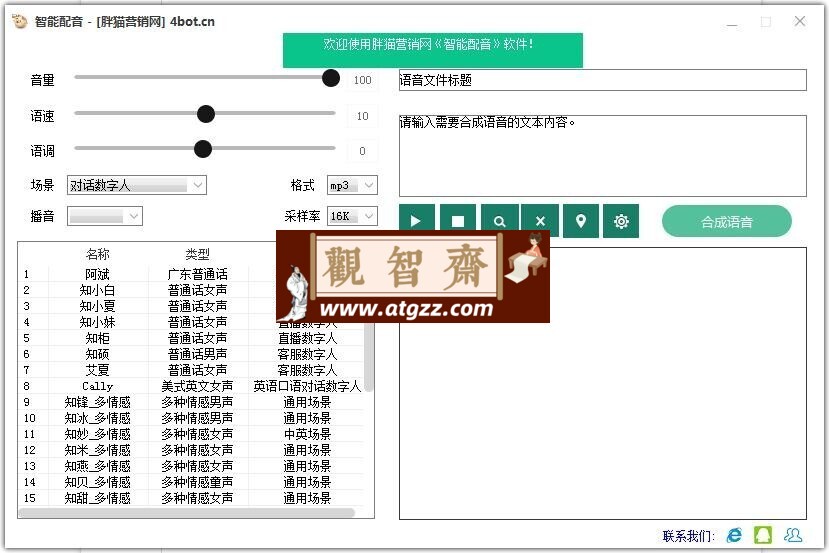Click the speed value box showing 10
The width and height of the screenshot is (829, 553).
(363, 116)
